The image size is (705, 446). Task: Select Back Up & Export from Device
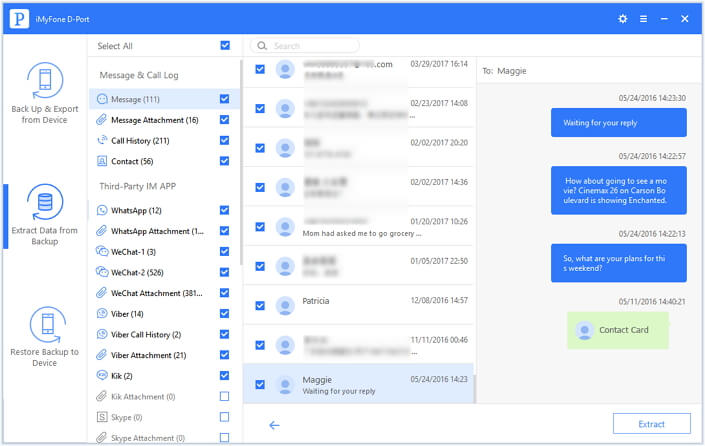pyautogui.click(x=45, y=94)
